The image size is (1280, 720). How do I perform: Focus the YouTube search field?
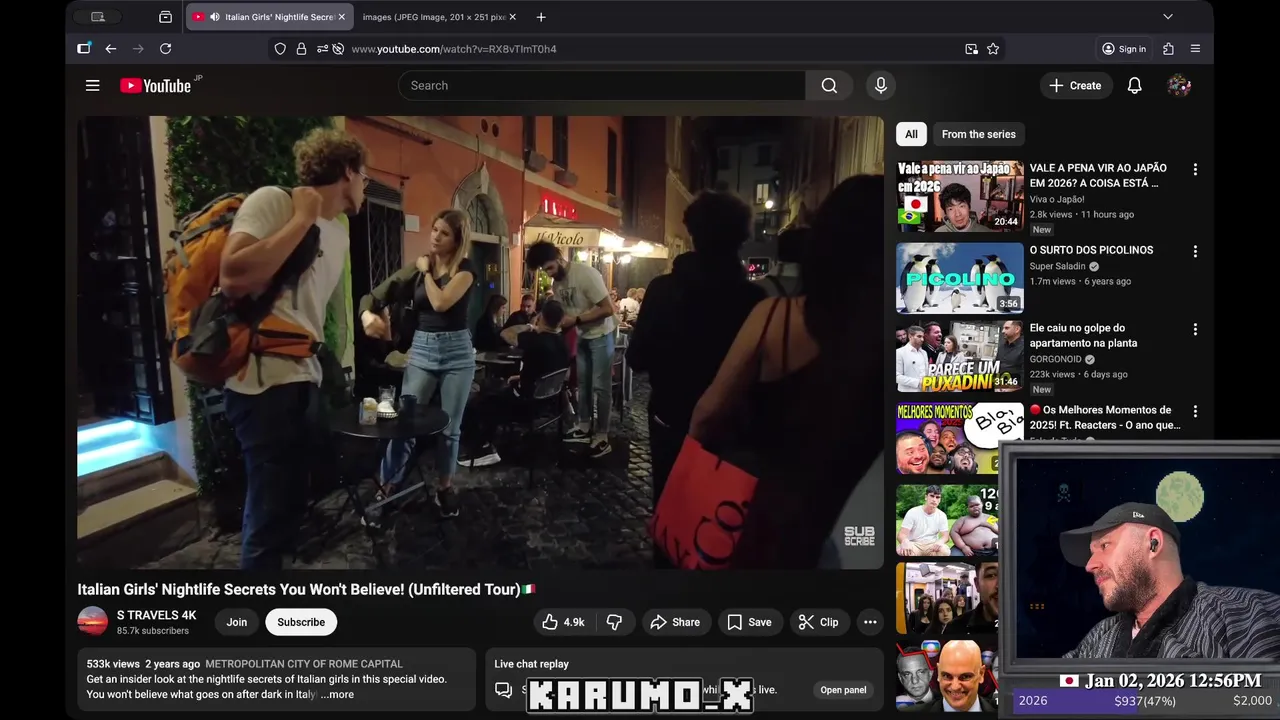point(602,86)
